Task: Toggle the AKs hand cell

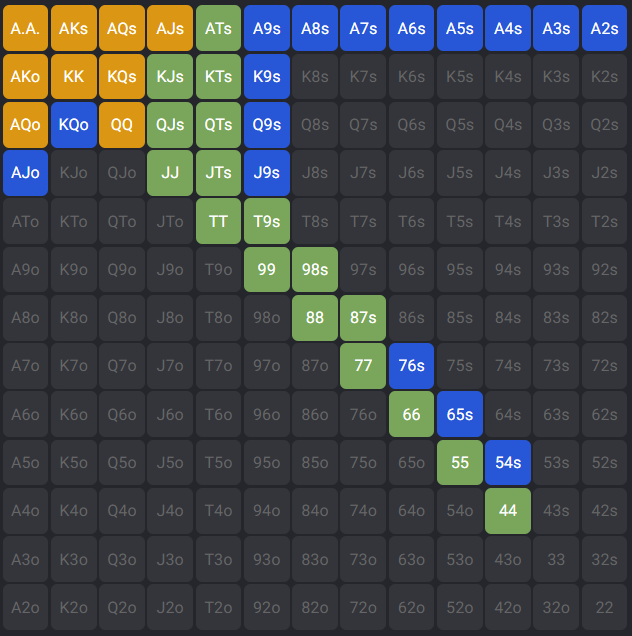Action: [x=73, y=28]
